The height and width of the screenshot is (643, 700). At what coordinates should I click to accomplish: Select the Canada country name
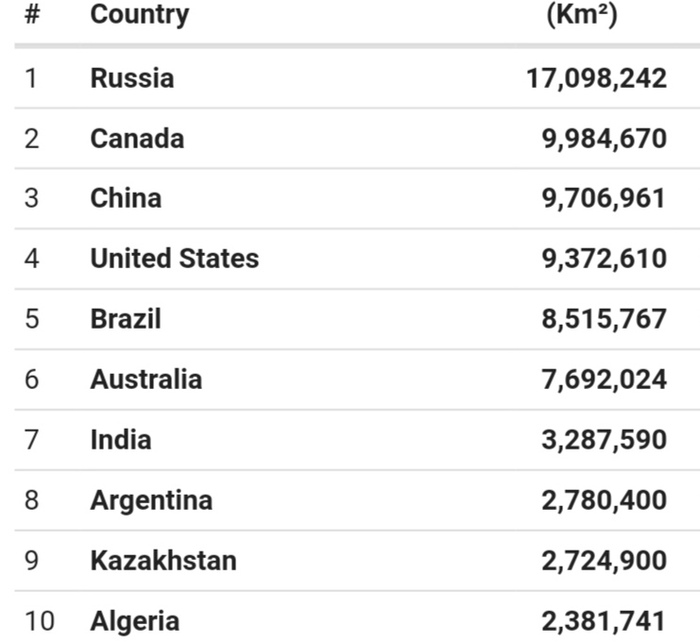(x=137, y=138)
